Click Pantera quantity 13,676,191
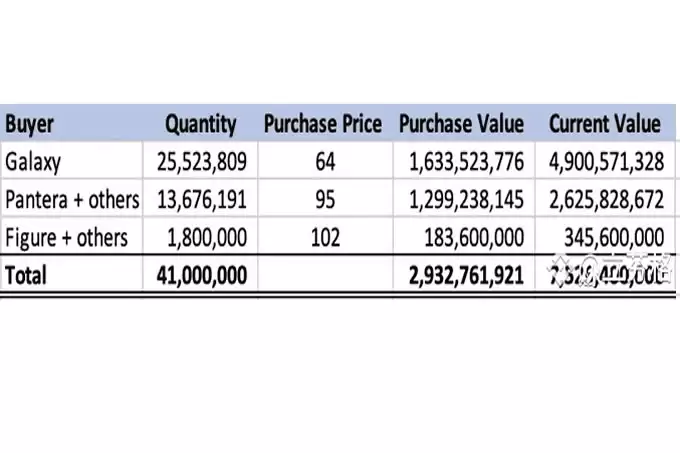Viewport: 680px width, 453px height. tap(202, 200)
